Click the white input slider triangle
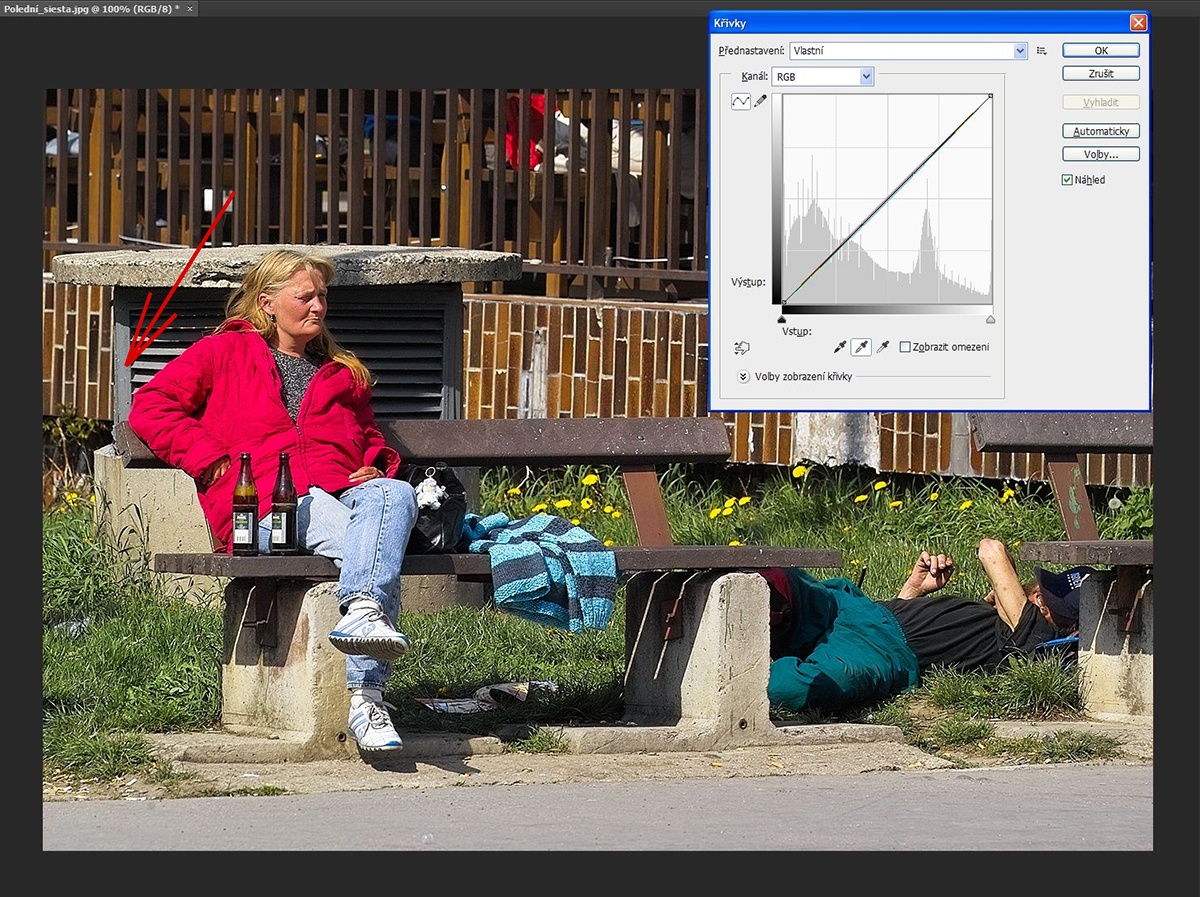The height and width of the screenshot is (897, 1200). pyautogui.click(x=990, y=319)
